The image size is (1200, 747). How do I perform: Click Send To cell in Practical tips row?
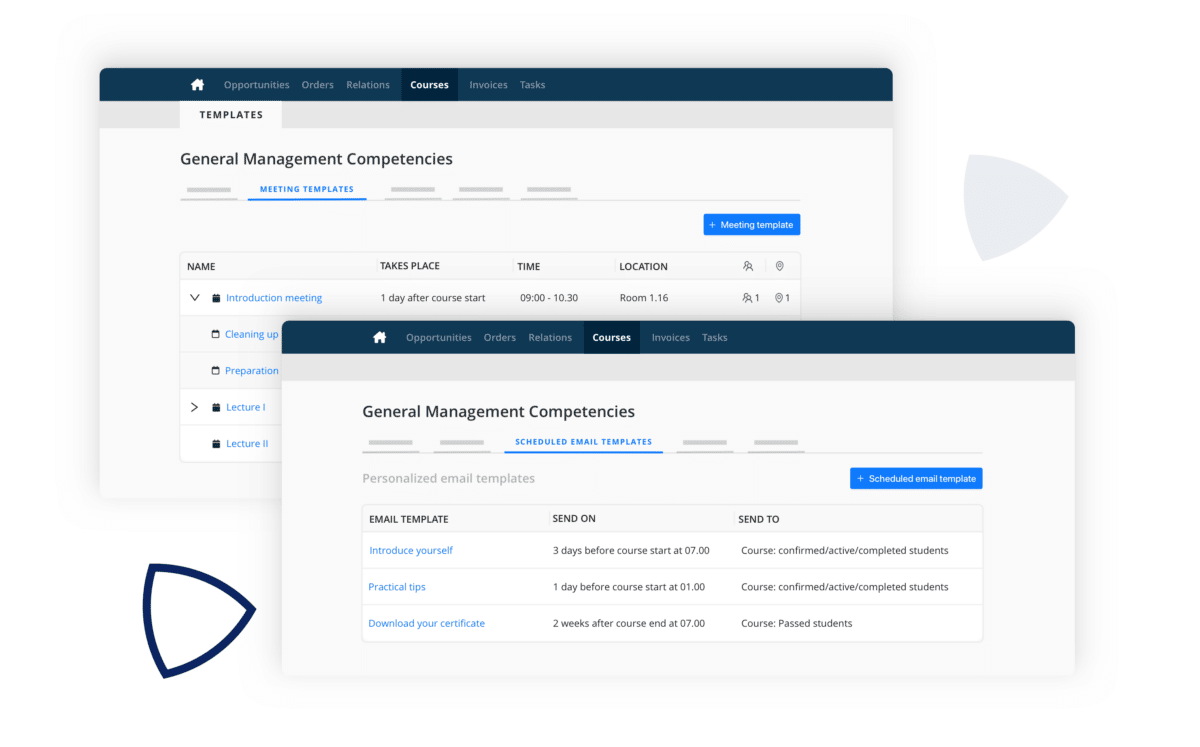(845, 587)
